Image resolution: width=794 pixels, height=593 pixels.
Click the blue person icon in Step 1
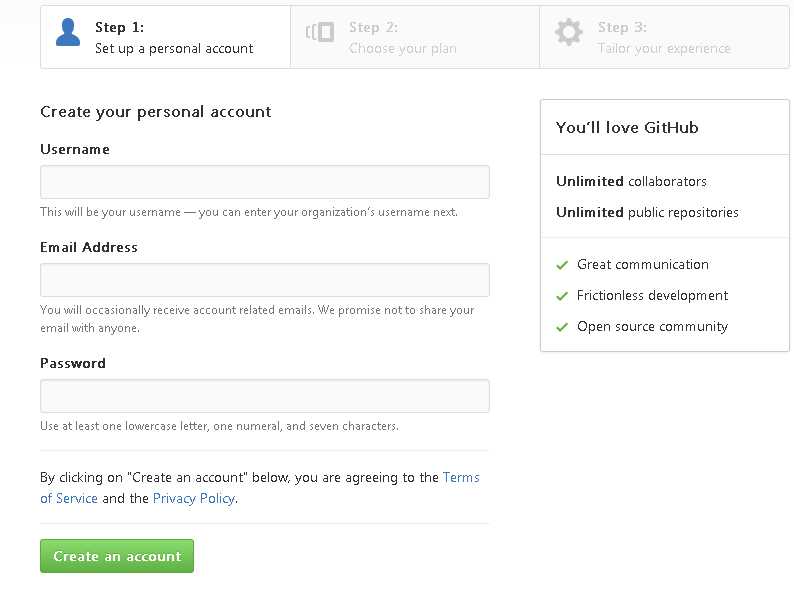(x=68, y=32)
